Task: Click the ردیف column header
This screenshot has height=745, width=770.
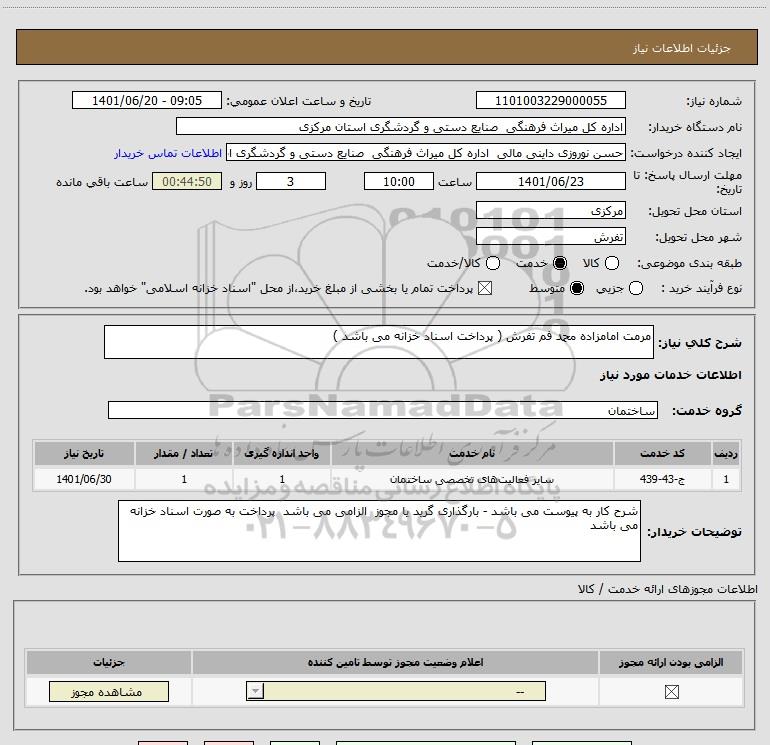Action: [x=726, y=453]
